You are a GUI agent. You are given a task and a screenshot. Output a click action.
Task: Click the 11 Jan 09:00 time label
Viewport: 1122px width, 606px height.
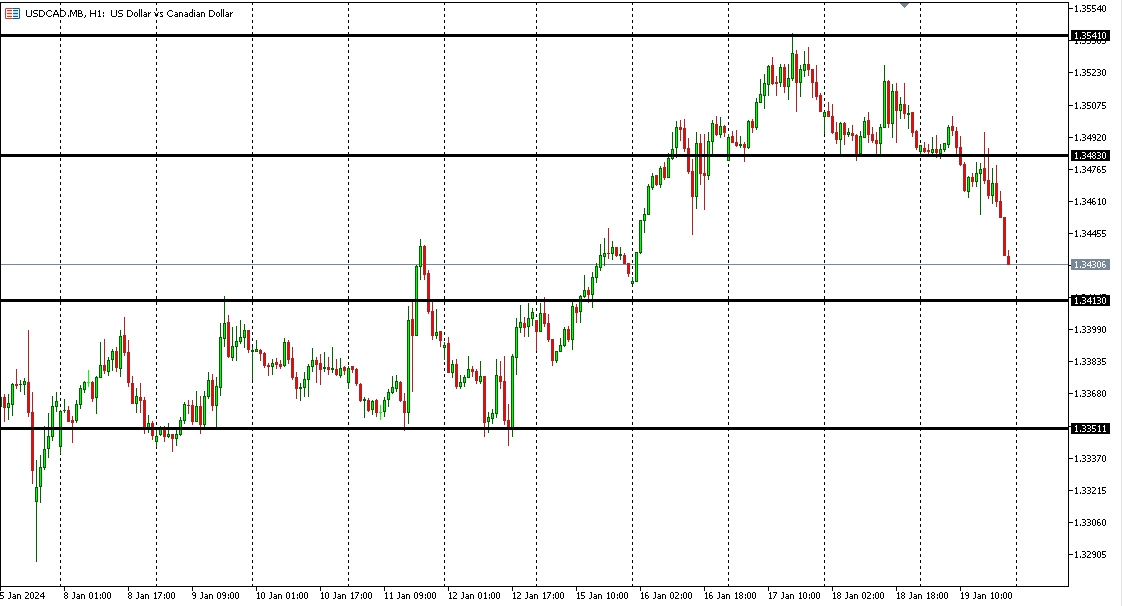[410, 595]
